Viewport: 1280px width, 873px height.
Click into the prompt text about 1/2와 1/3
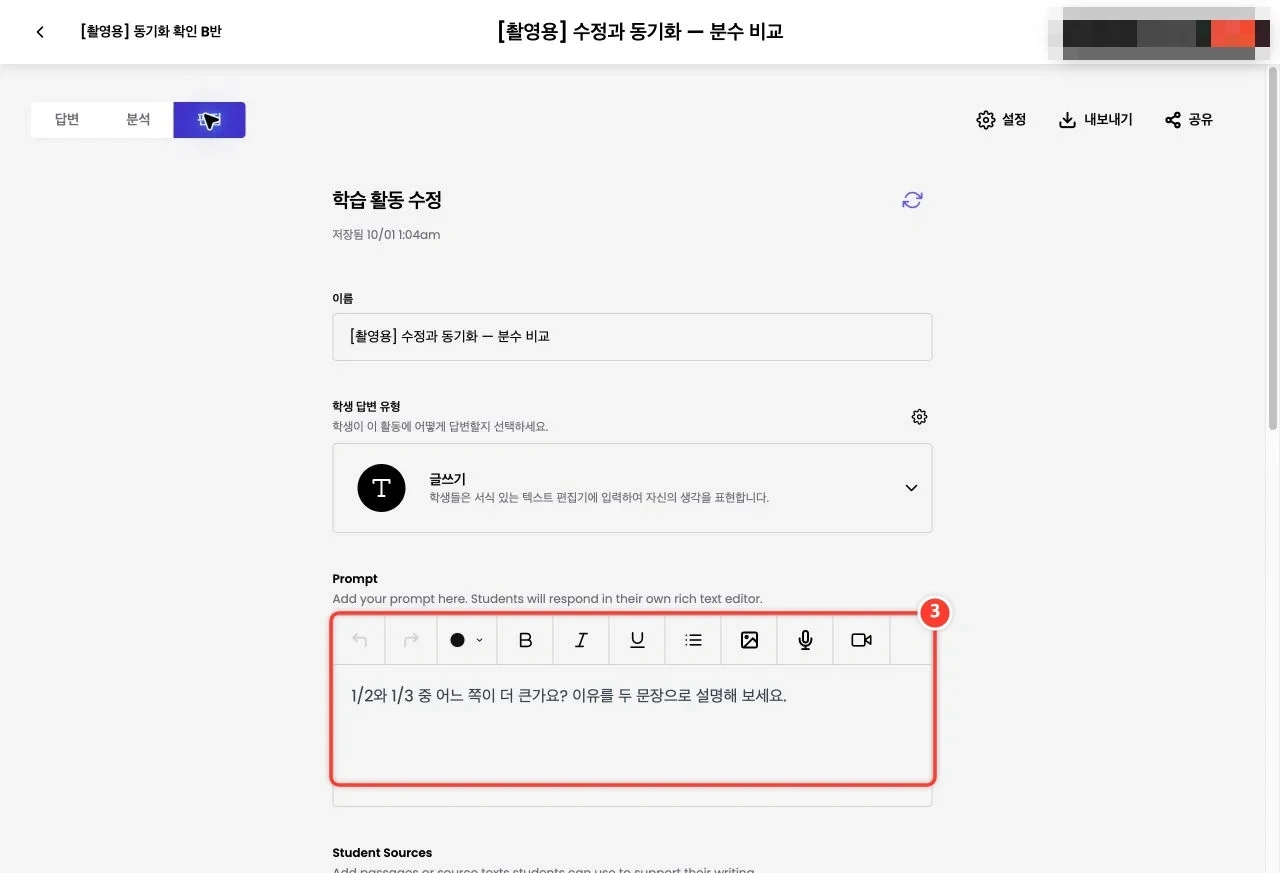coord(568,696)
